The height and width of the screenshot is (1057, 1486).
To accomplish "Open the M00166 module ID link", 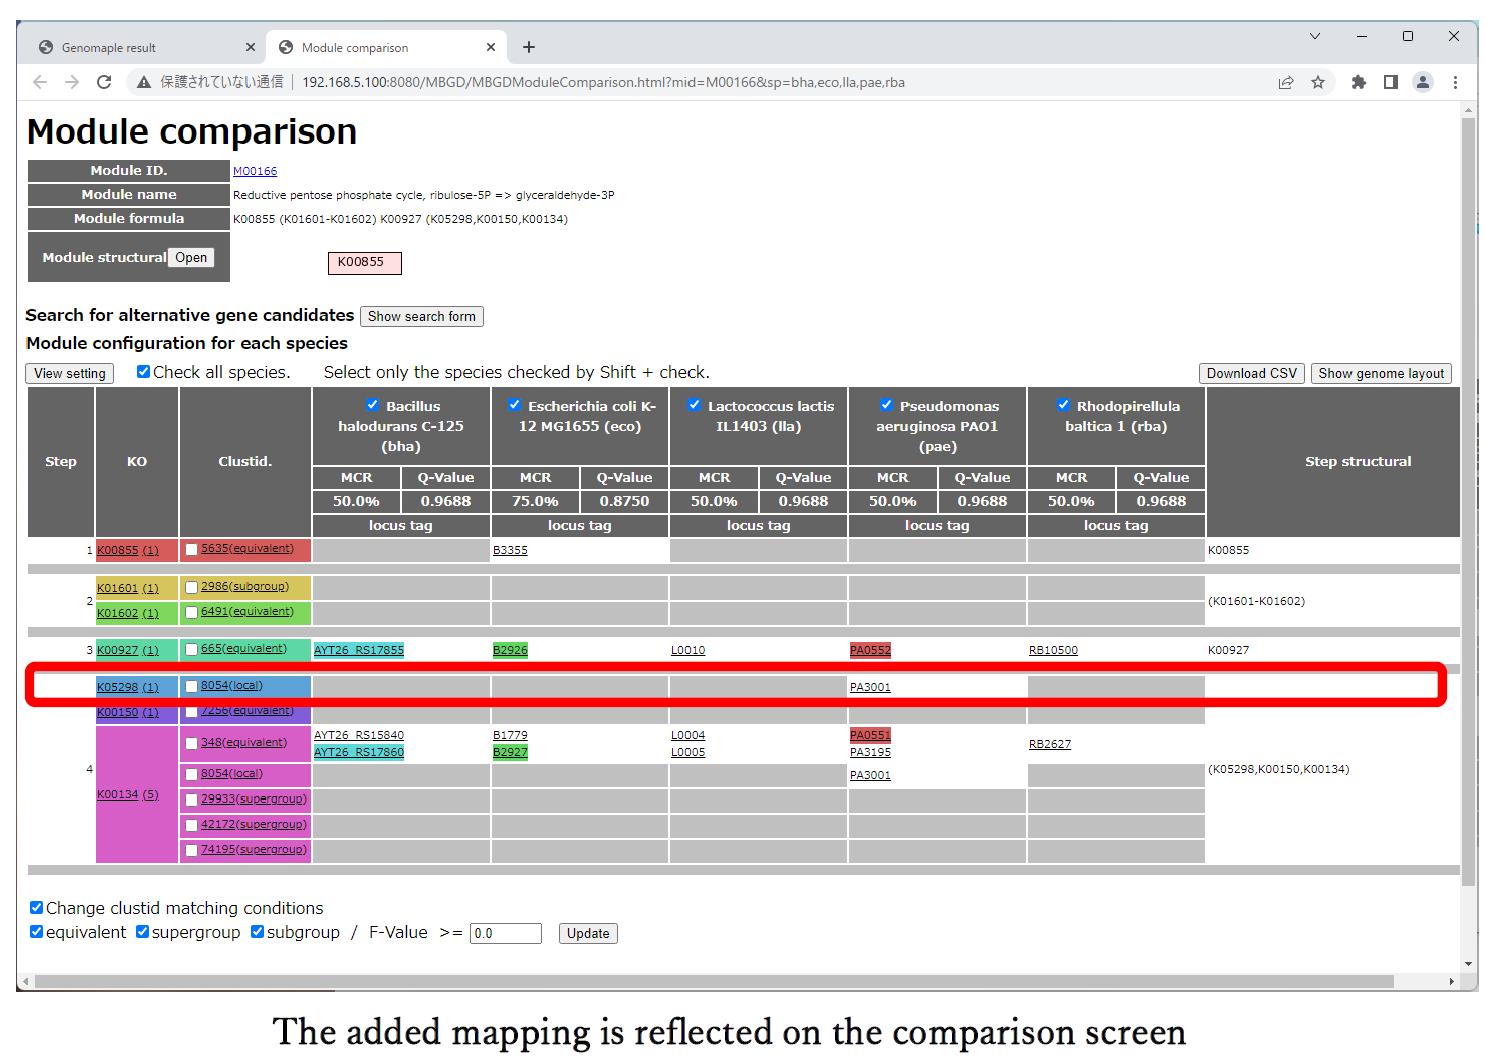I will tap(255, 171).
